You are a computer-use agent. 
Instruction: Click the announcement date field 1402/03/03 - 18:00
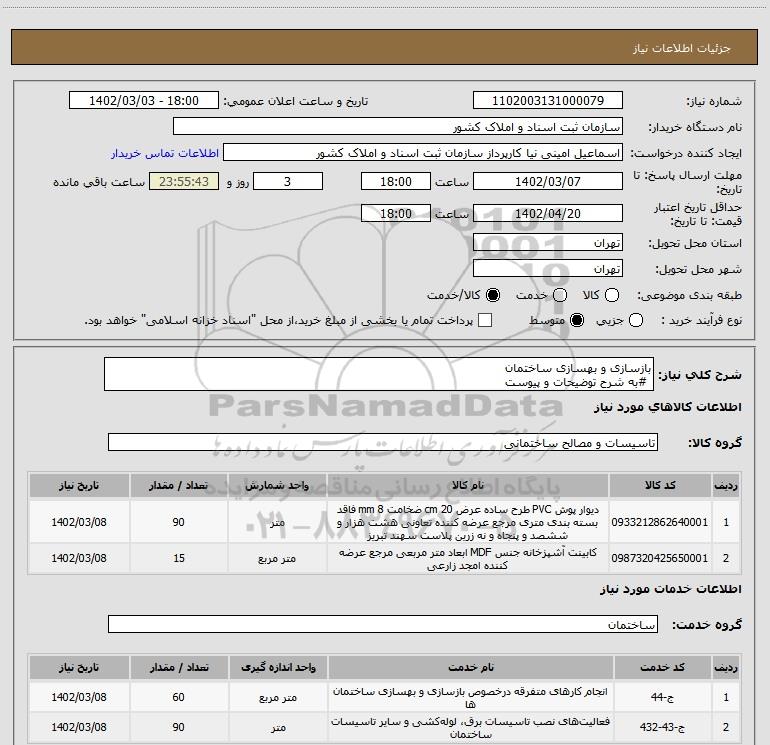click(x=144, y=100)
